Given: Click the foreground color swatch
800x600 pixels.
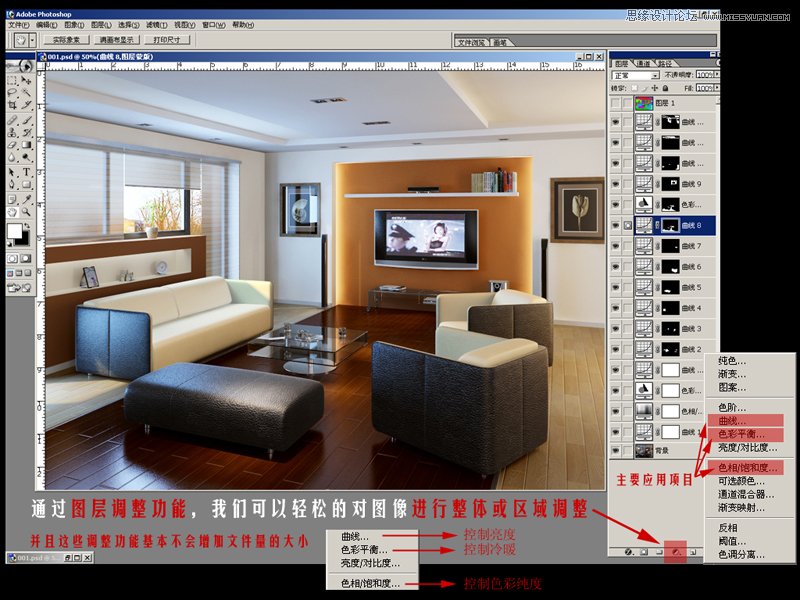Looking at the screenshot, I should point(15,231).
